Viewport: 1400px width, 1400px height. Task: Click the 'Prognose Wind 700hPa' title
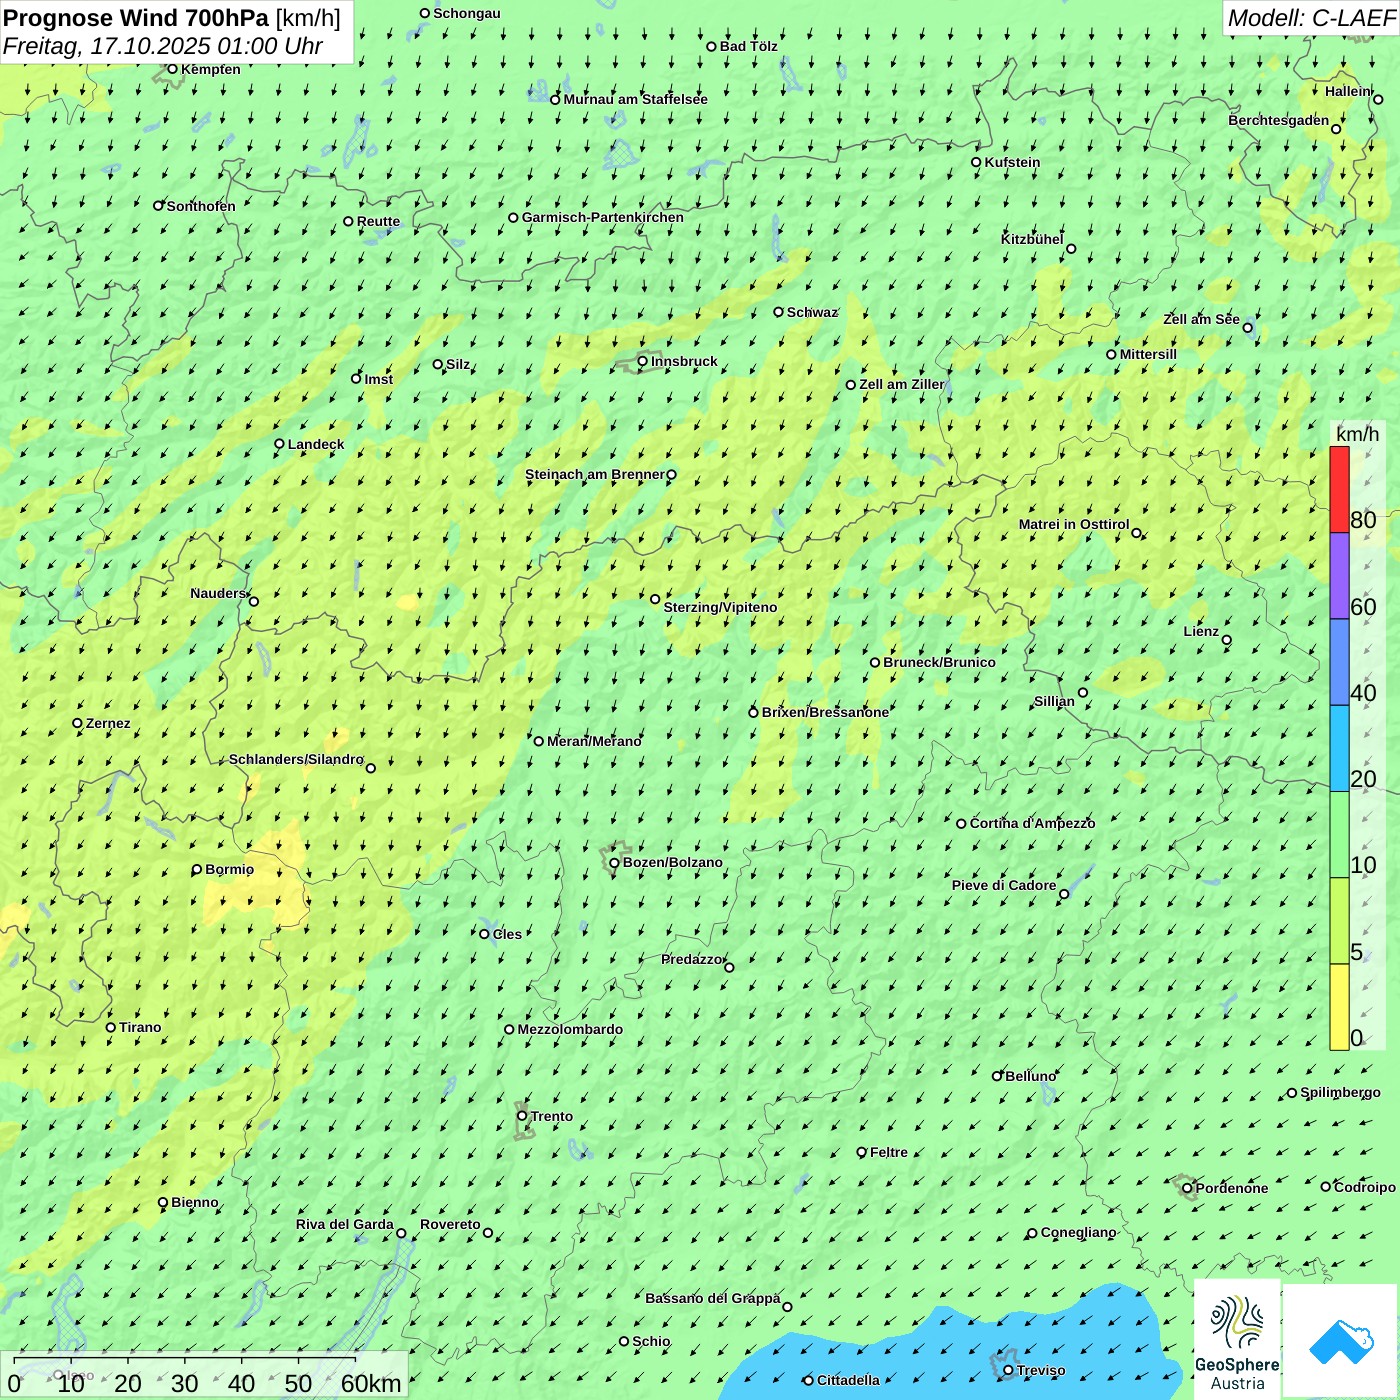(136, 18)
